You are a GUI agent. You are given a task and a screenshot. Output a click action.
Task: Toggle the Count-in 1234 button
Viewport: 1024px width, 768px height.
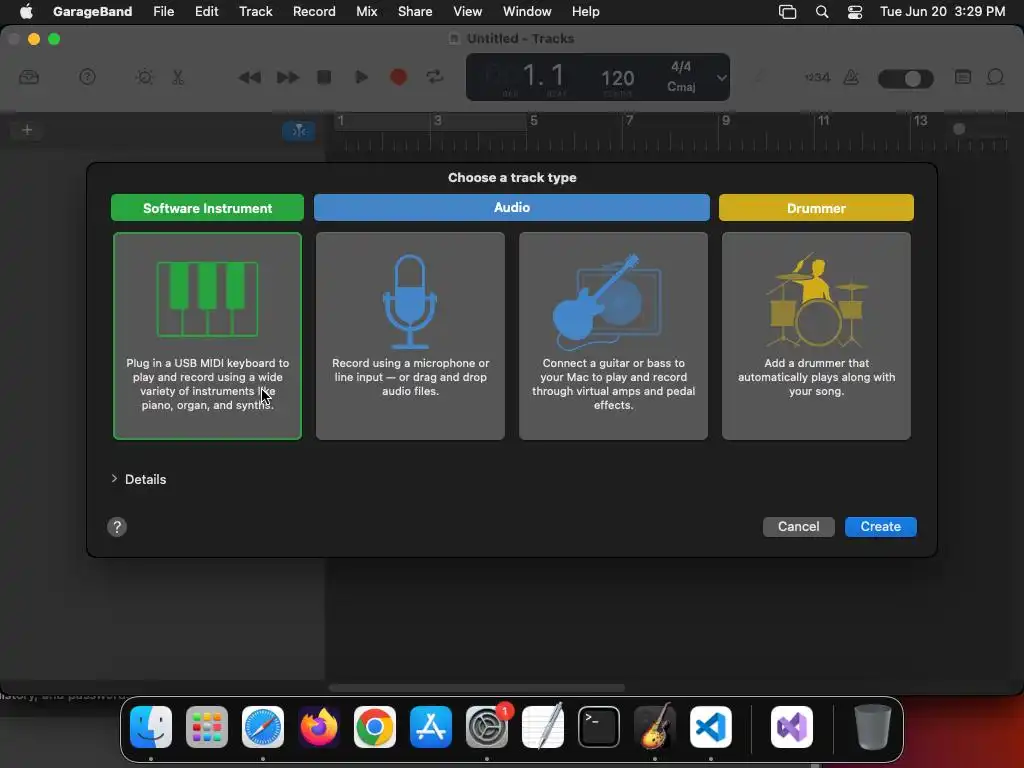(817, 77)
